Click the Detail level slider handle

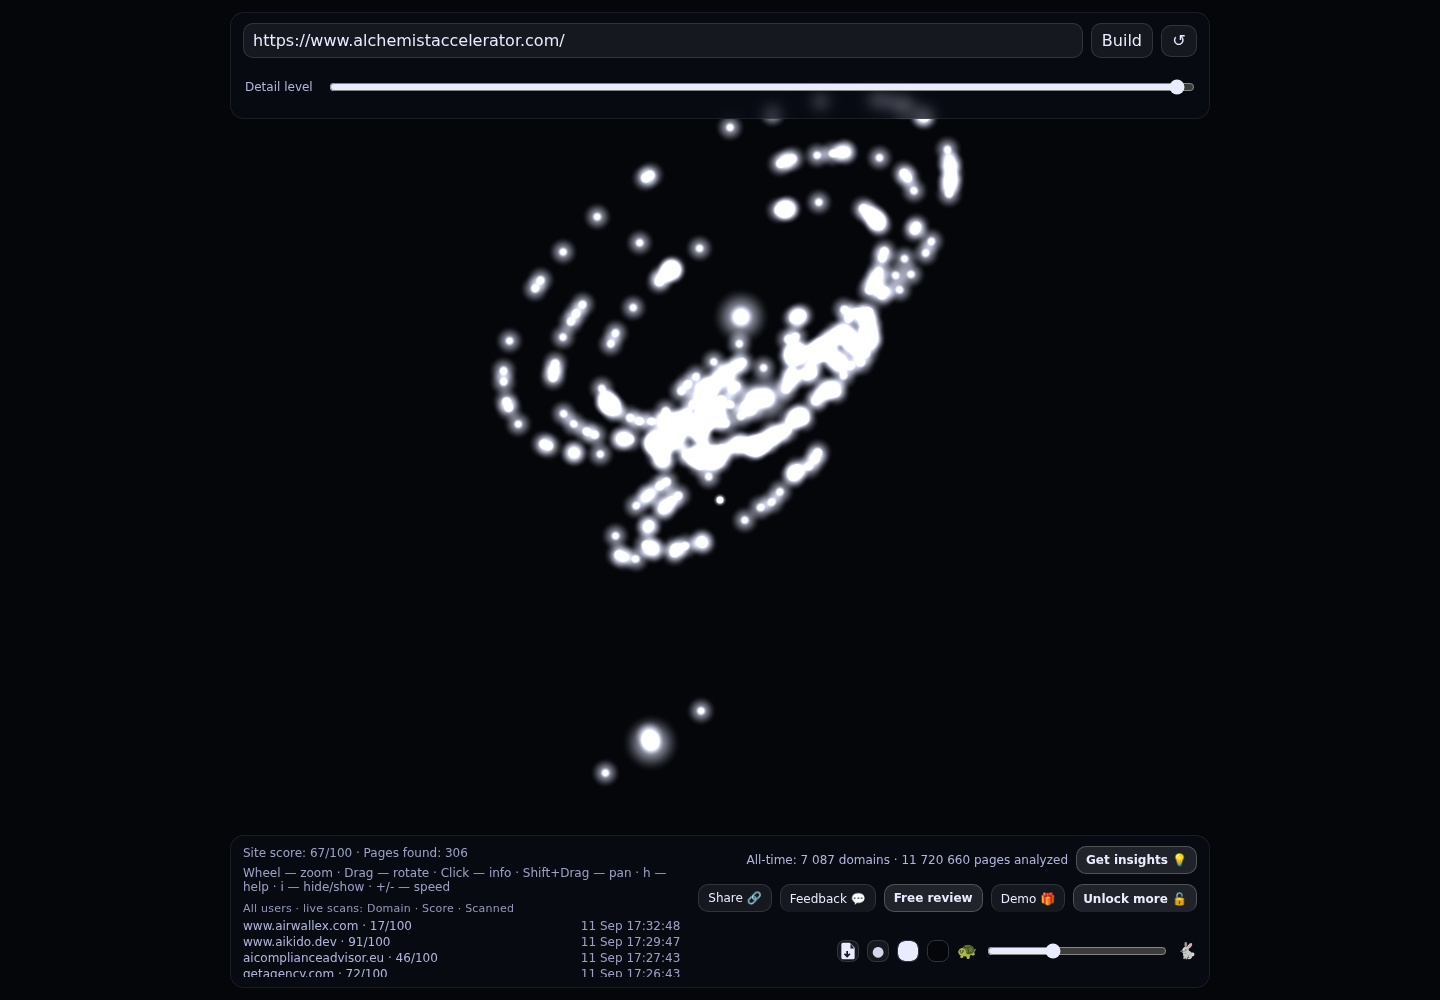(x=1177, y=87)
